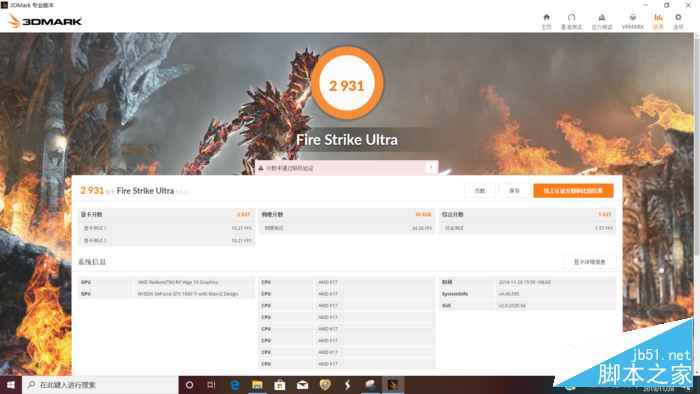Viewport: 700px width, 394px height.
Task: Click the first CPU row
Action: [x=346, y=282]
